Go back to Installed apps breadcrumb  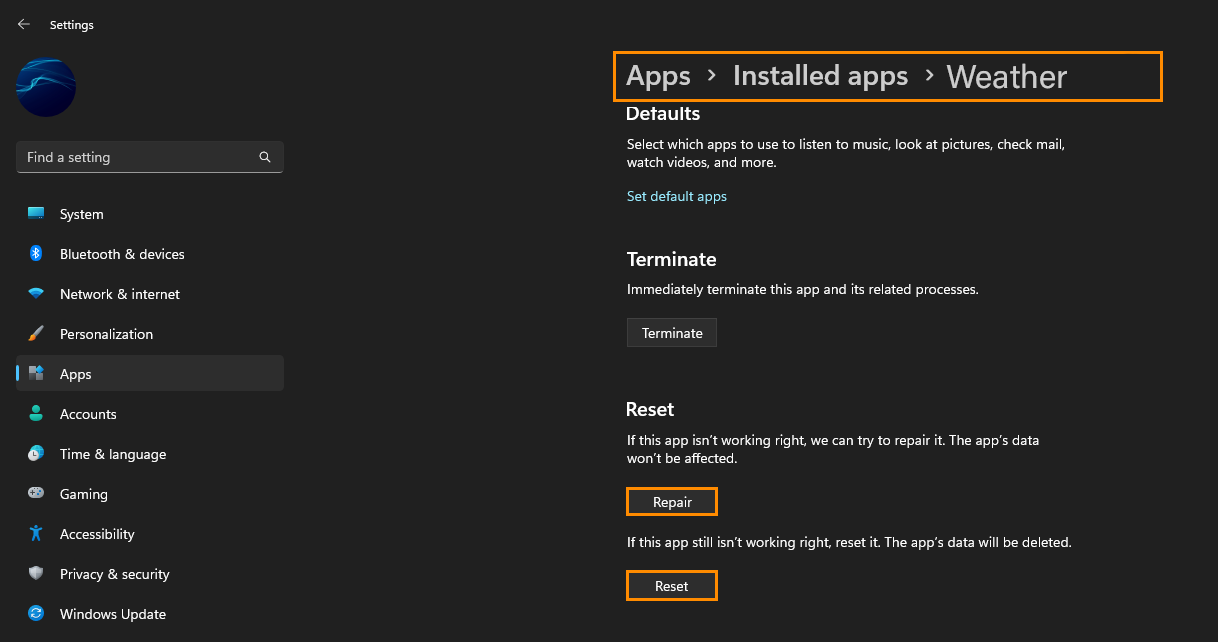click(x=820, y=76)
